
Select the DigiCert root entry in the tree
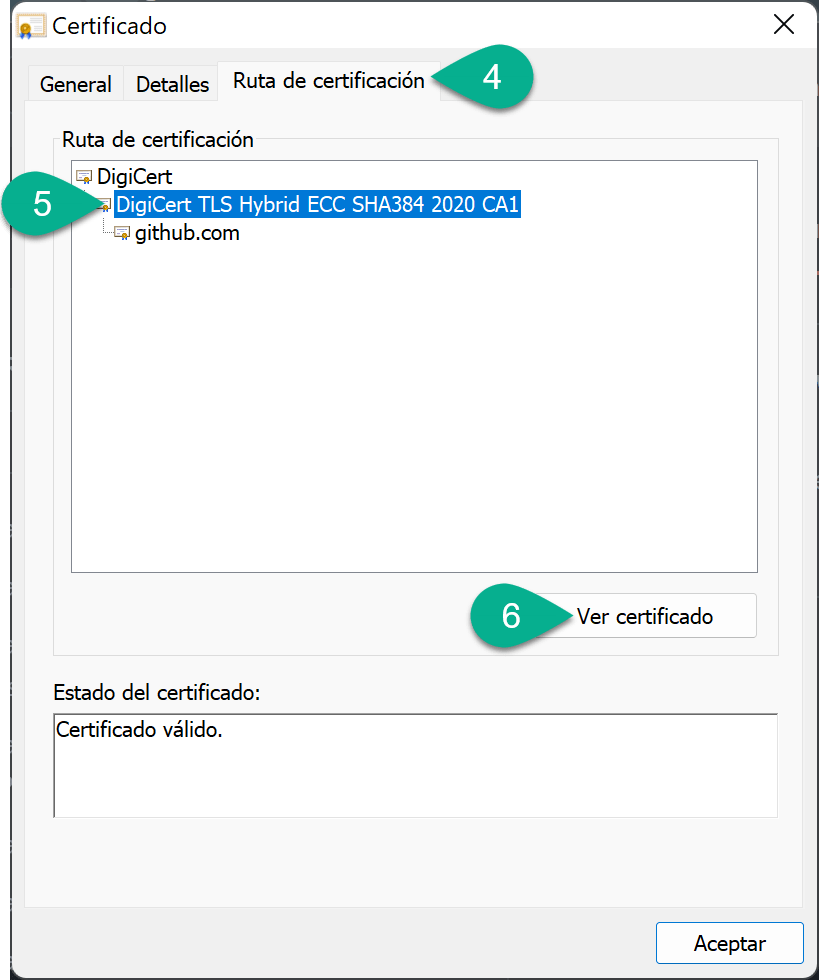point(134,177)
